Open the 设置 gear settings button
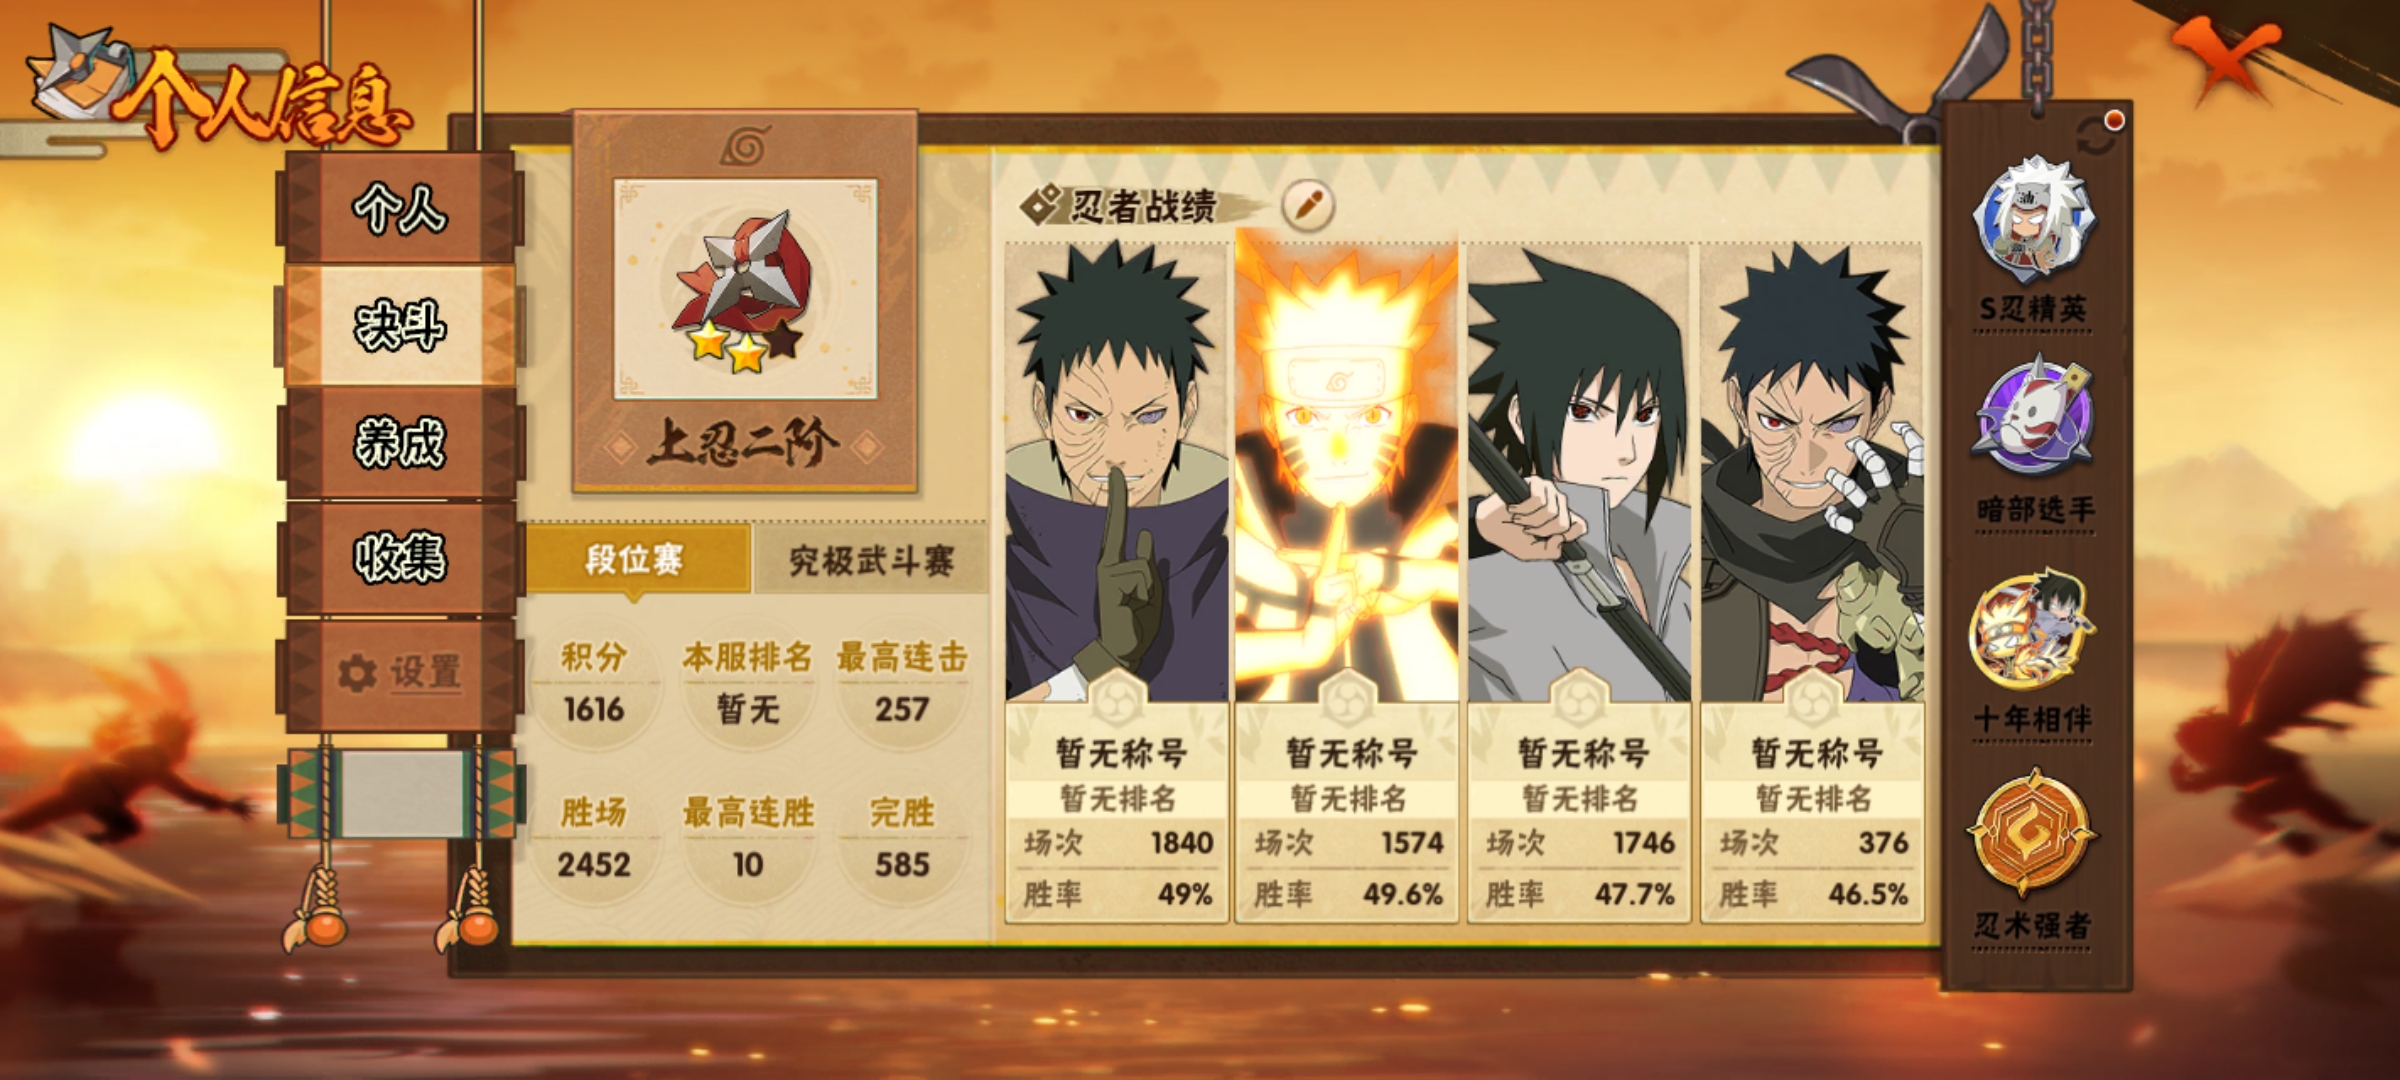 pos(400,673)
